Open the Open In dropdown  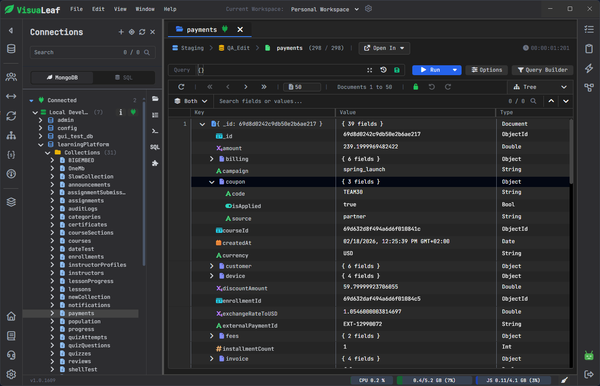(x=384, y=48)
